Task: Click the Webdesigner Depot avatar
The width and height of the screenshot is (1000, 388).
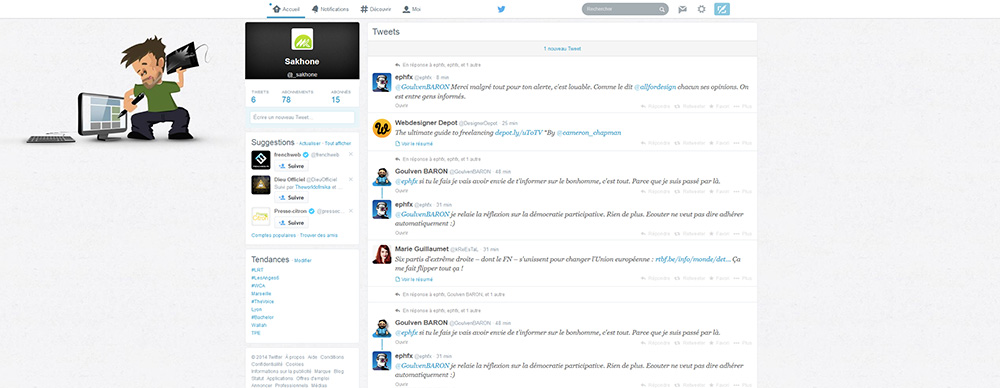Action: point(381,128)
